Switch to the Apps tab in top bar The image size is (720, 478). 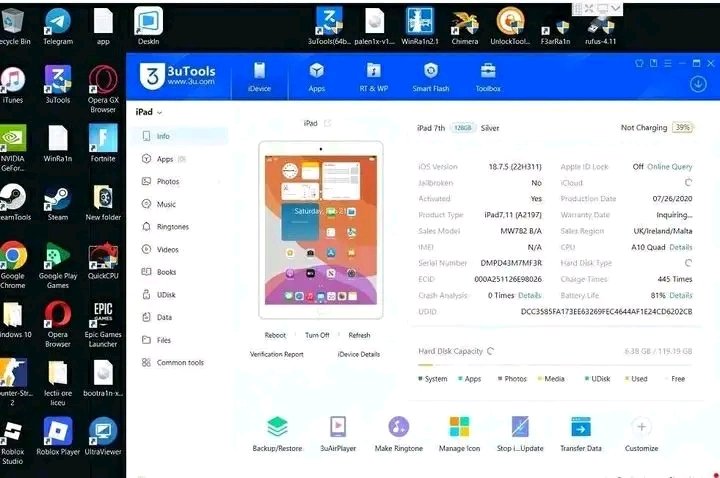pos(317,77)
